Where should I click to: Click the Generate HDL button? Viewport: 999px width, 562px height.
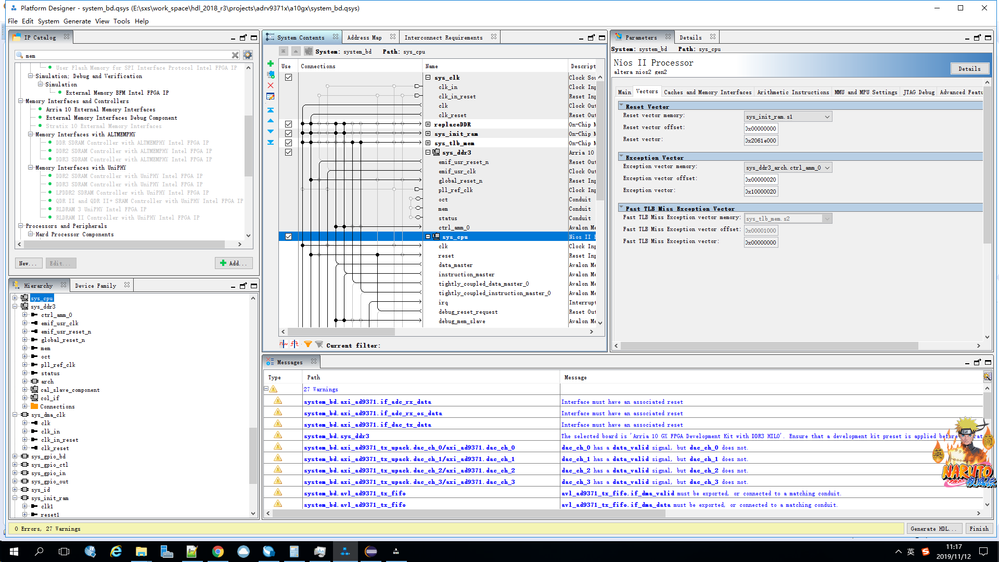coord(931,529)
